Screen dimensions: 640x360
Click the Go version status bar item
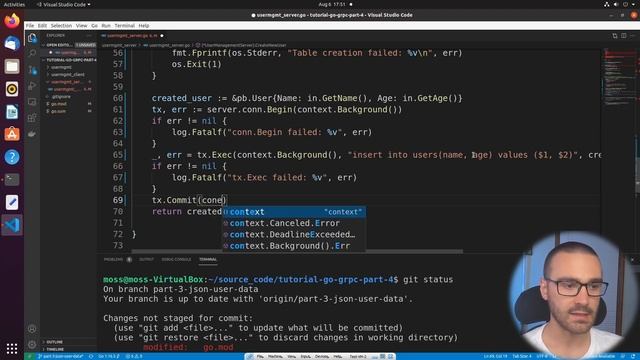(108, 356)
